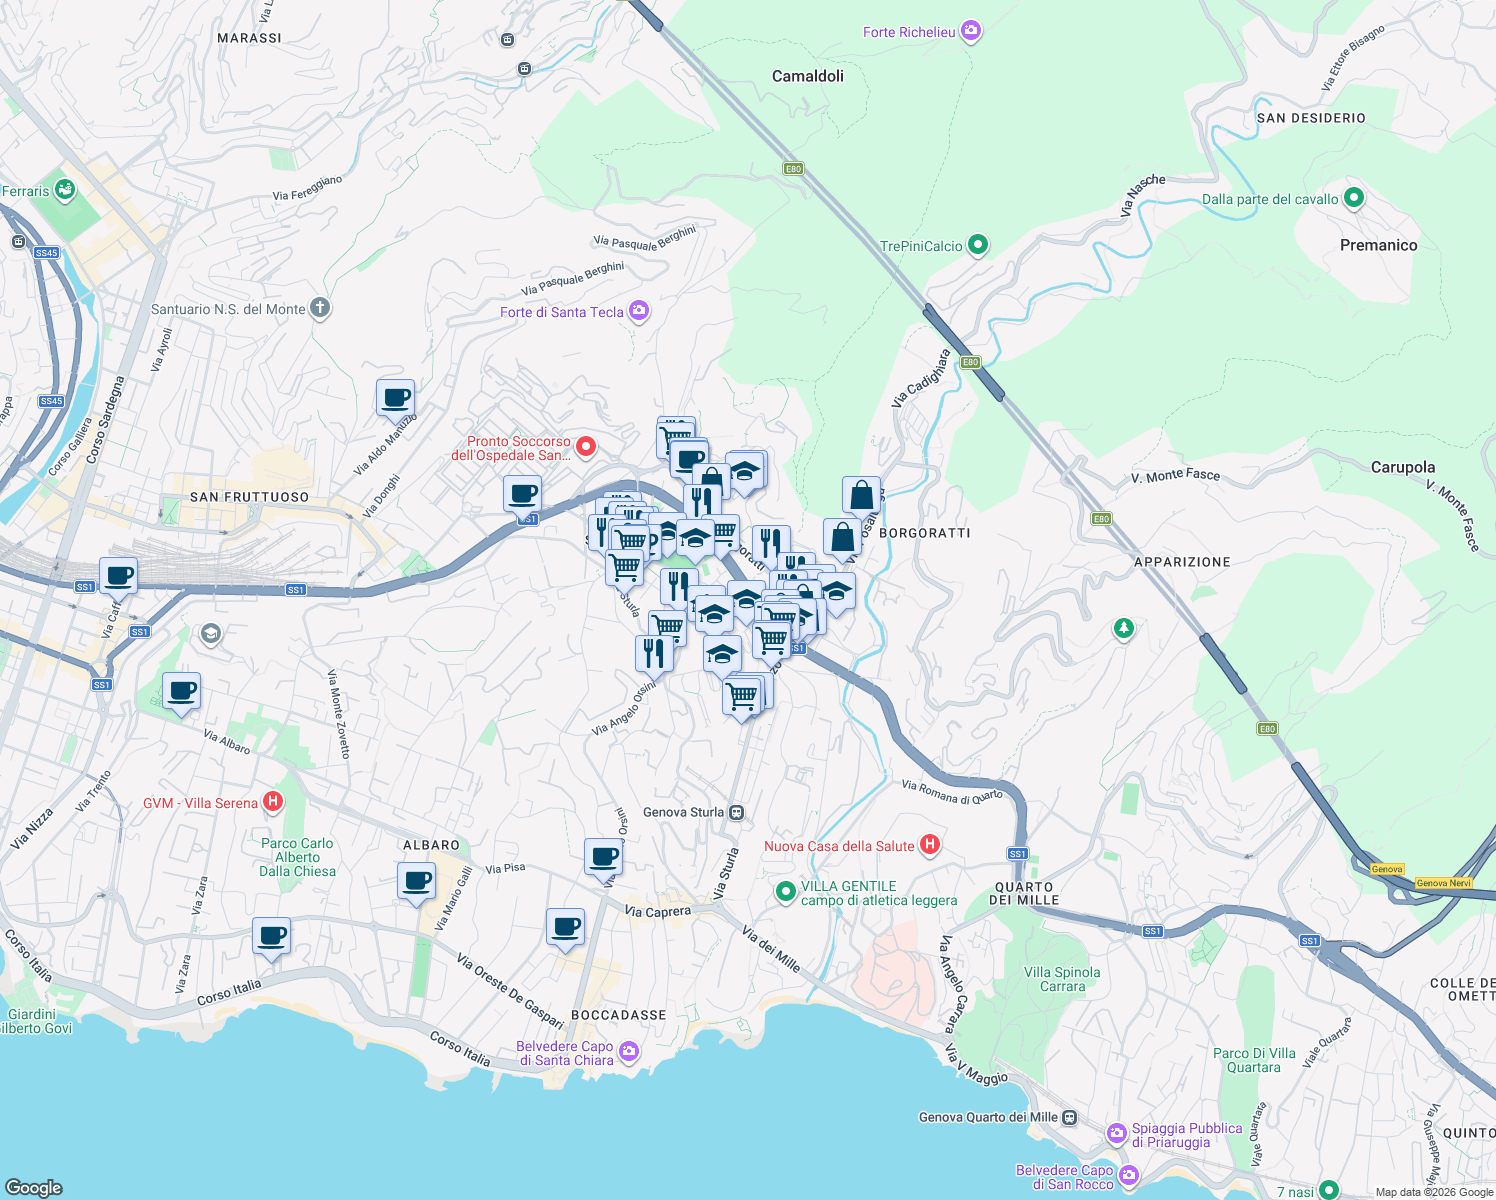Open the Forte di Santa Tecla fort icon
This screenshot has height=1200, width=1496.
(x=637, y=311)
